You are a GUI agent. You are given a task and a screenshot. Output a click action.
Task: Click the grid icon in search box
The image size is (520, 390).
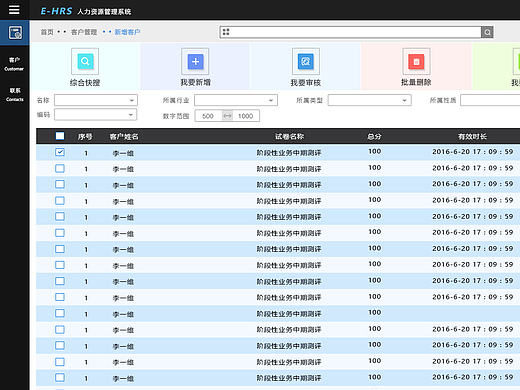point(226,32)
